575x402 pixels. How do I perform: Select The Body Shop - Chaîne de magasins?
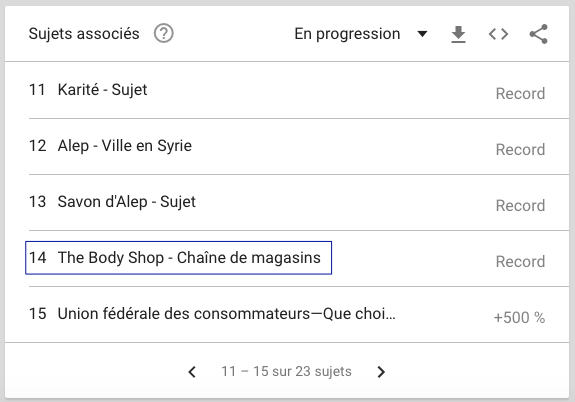[x=179, y=258]
